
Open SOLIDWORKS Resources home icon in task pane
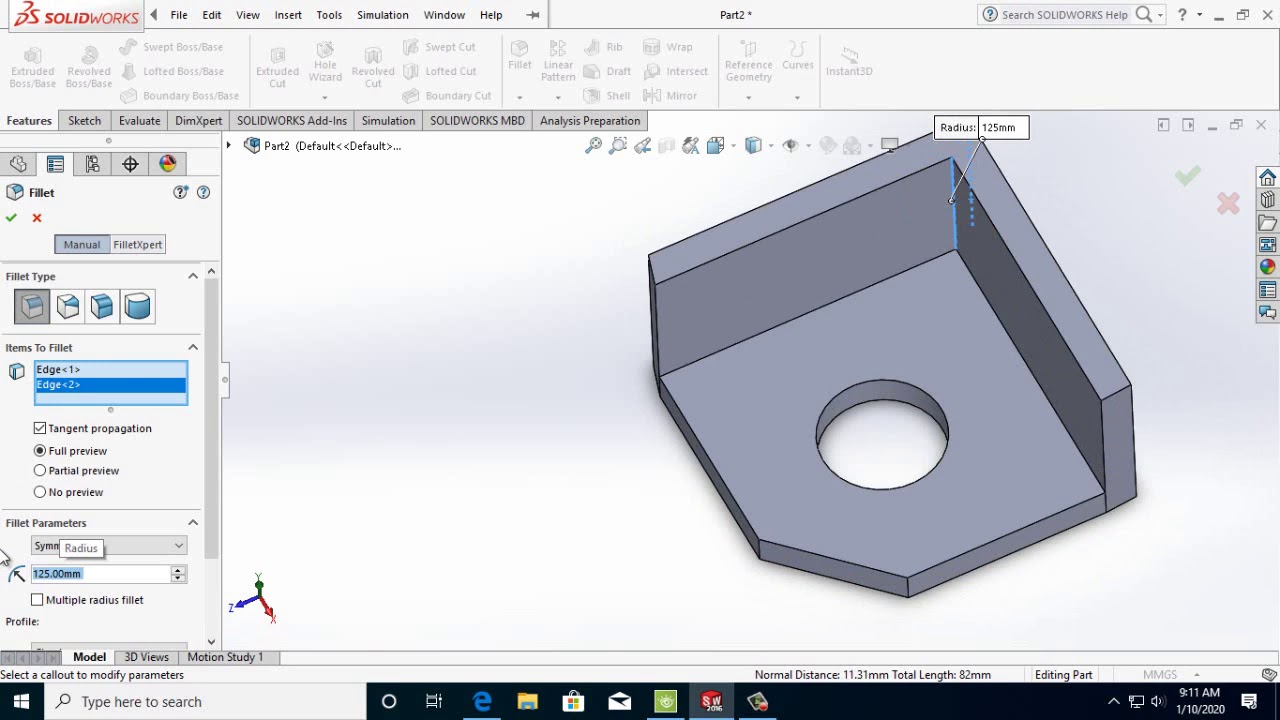[x=1267, y=177]
